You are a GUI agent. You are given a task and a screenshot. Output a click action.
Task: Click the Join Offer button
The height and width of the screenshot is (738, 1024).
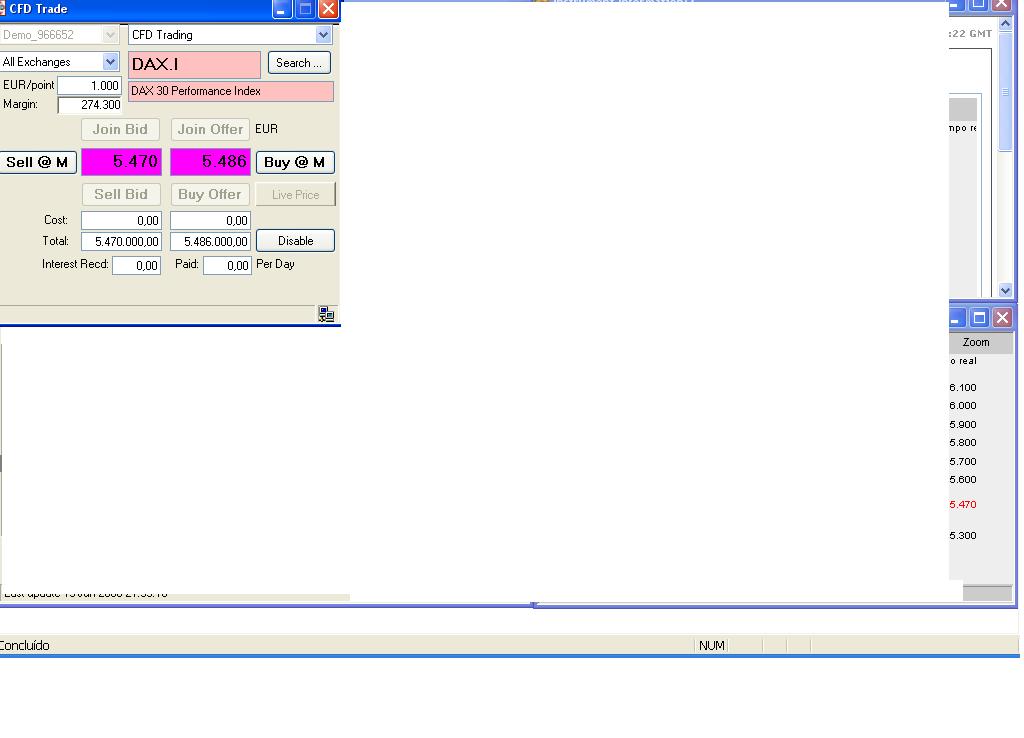tap(210, 129)
